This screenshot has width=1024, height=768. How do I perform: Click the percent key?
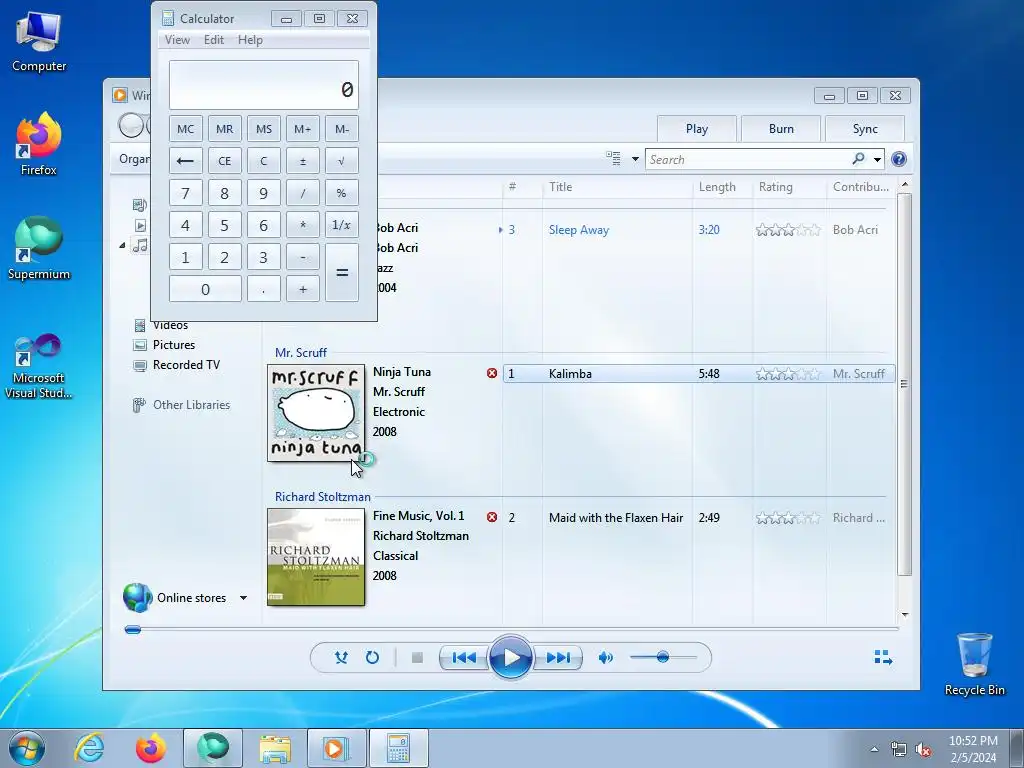[x=342, y=193]
